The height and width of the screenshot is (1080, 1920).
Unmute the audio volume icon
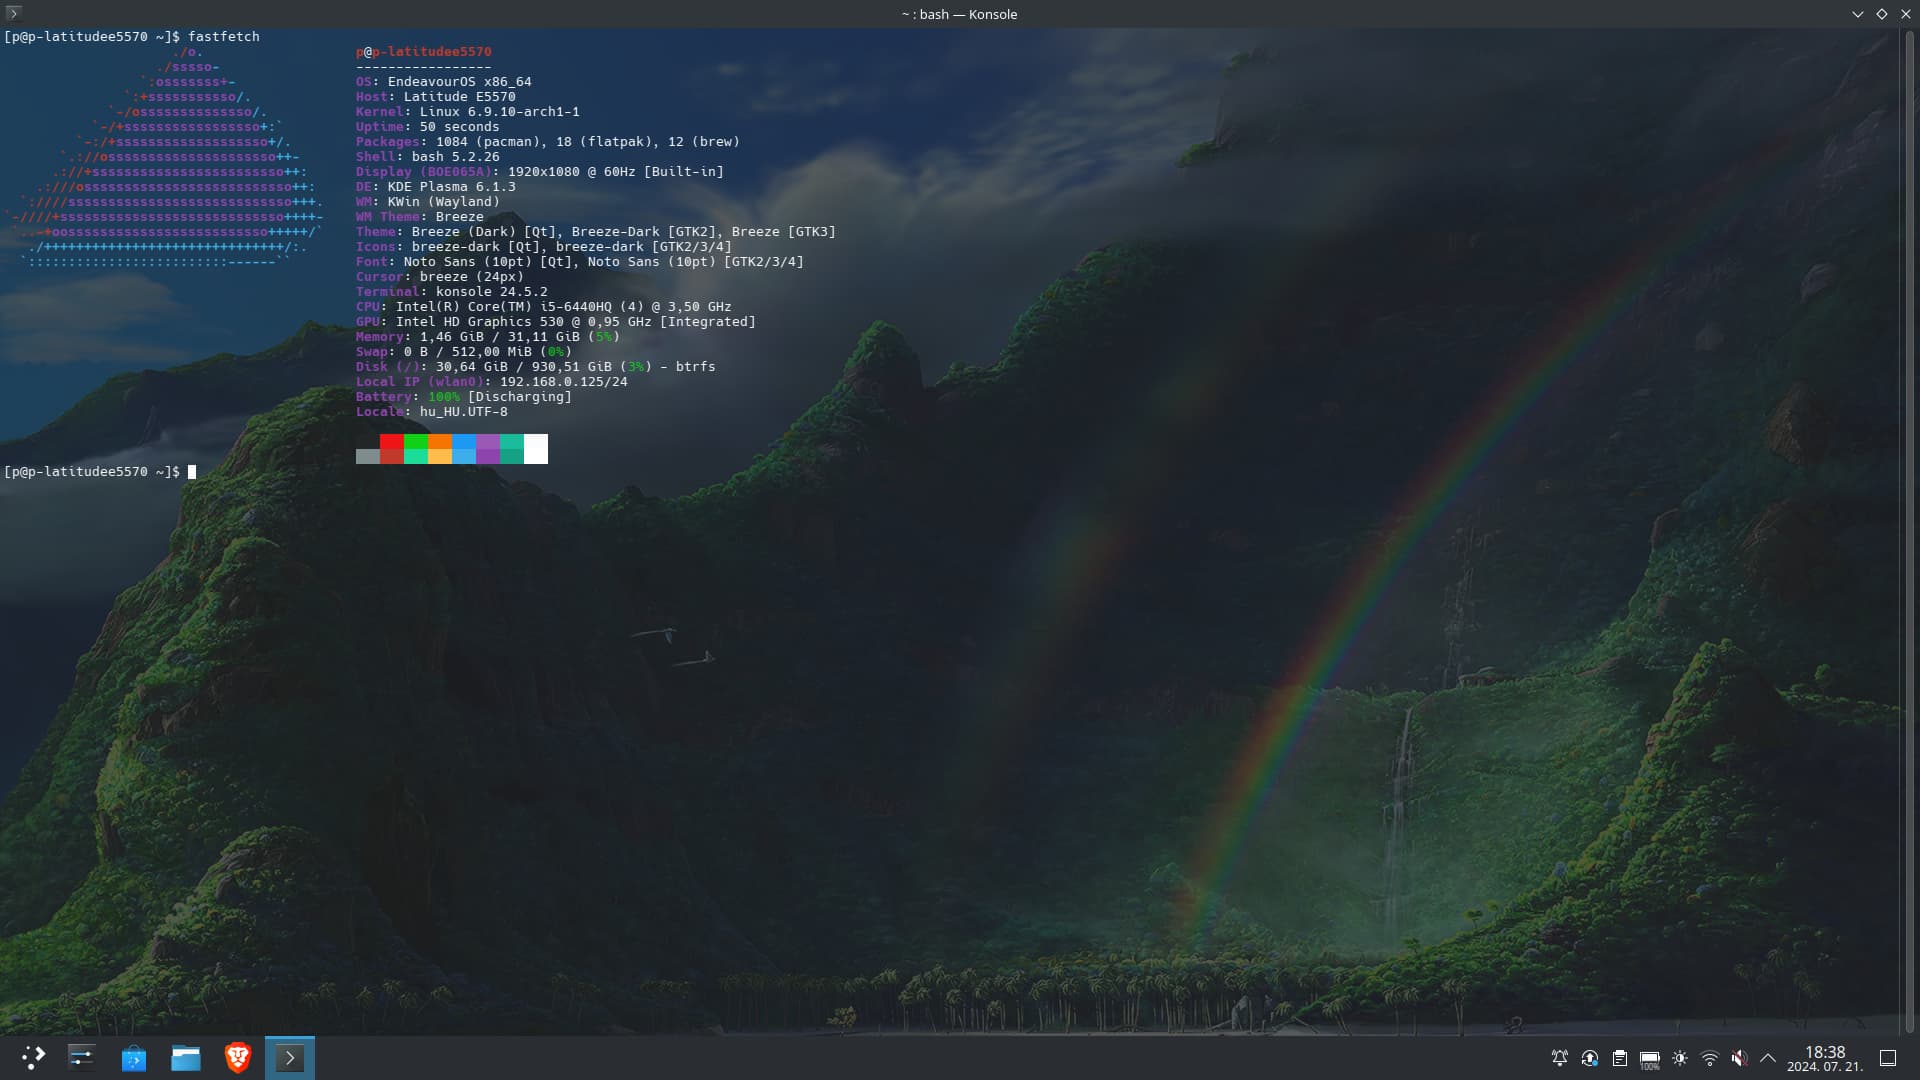[x=1739, y=1058]
